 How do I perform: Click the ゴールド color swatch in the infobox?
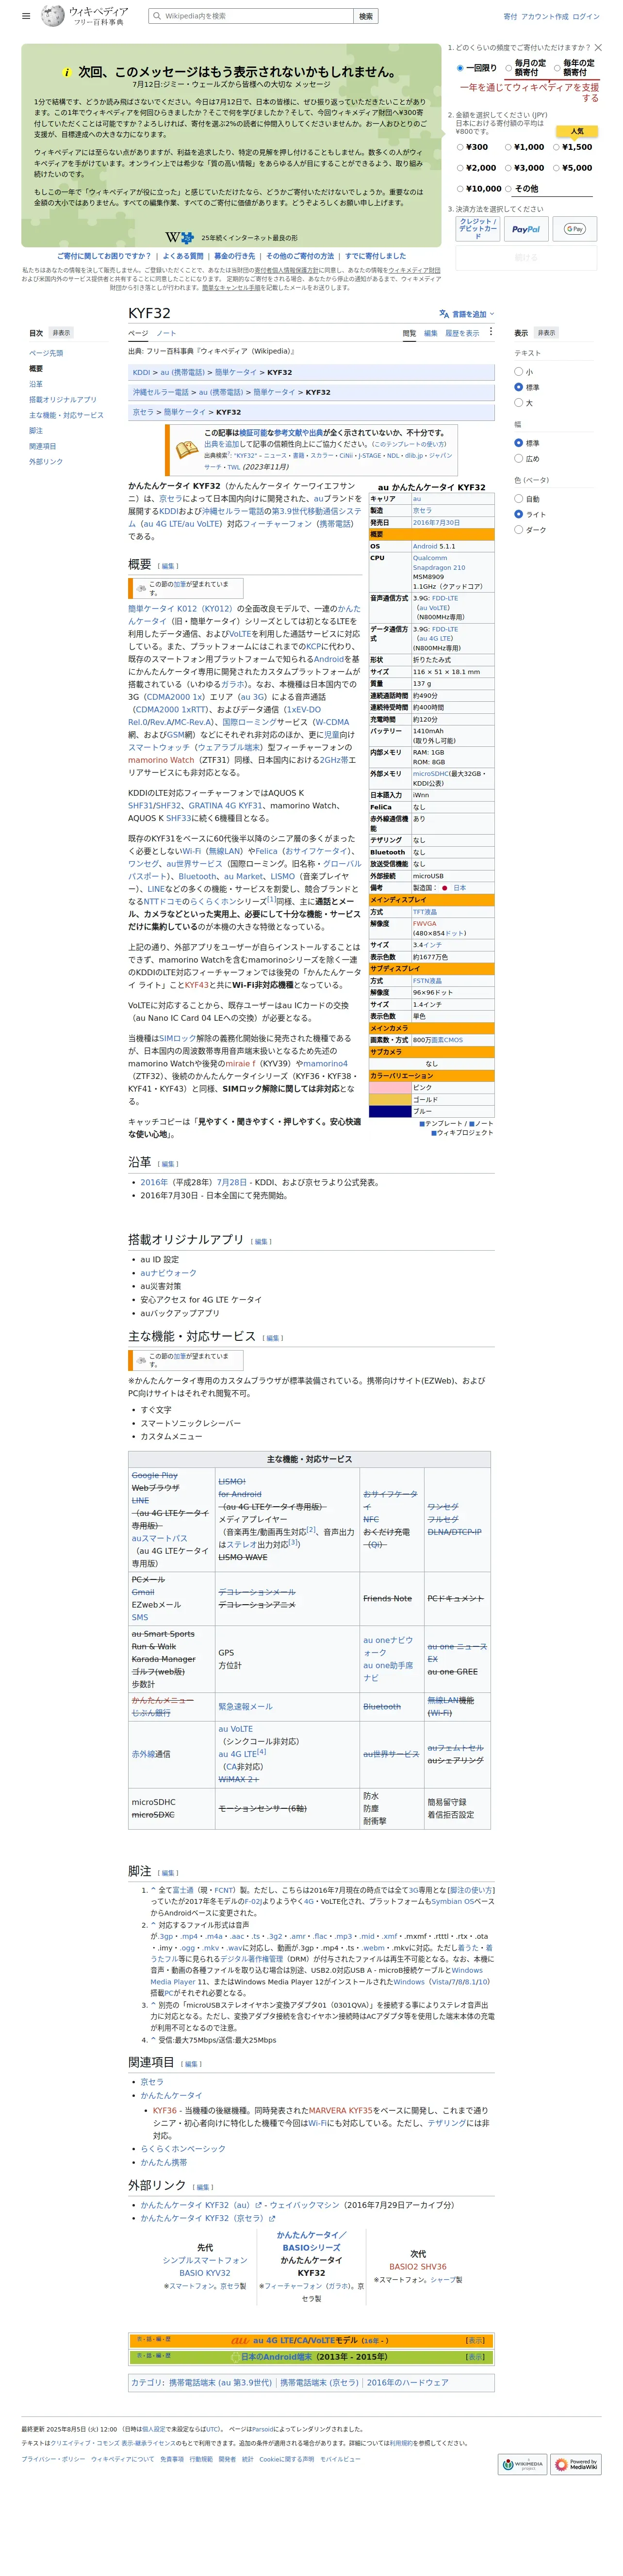(390, 1099)
